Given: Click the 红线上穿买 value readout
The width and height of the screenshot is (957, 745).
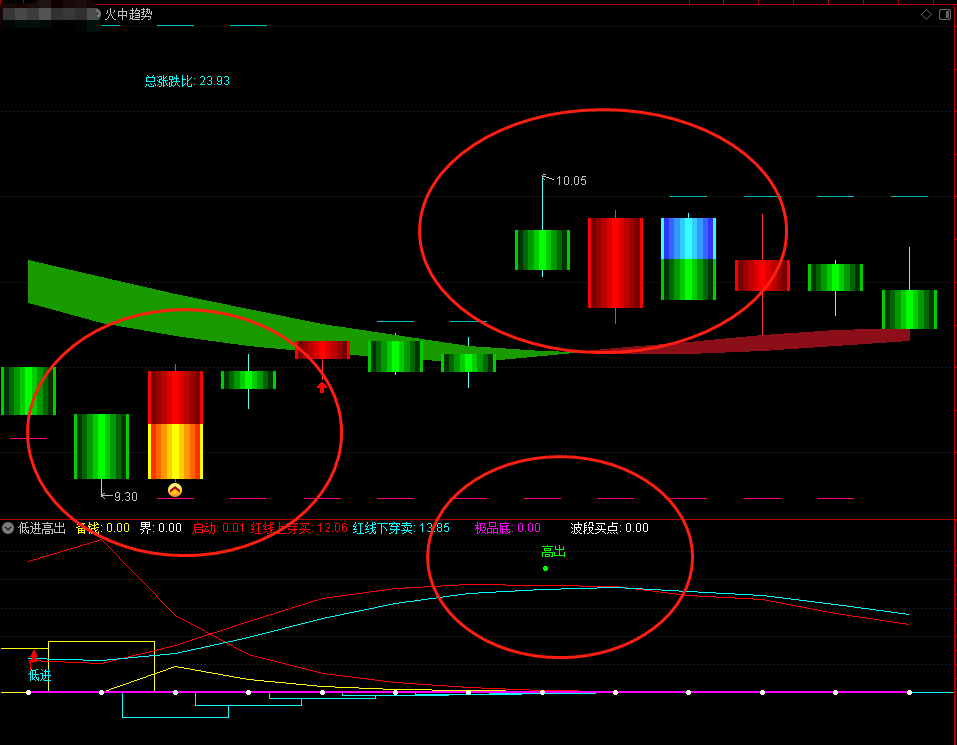Looking at the screenshot, I should tap(299, 528).
